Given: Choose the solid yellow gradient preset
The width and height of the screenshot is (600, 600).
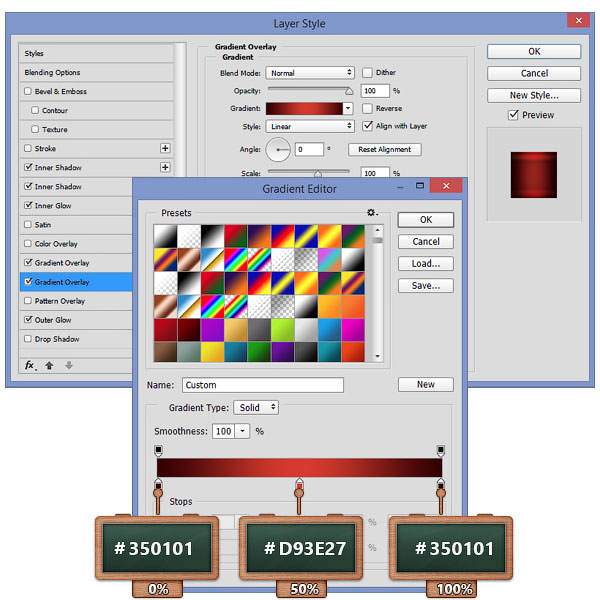Looking at the screenshot, I should tap(212, 352).
